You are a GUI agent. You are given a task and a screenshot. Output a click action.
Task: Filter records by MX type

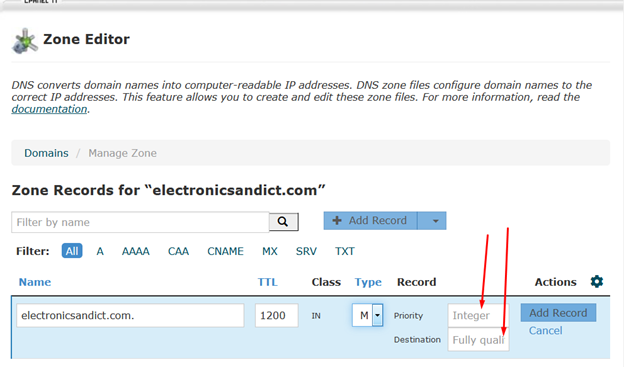(x=270, y=252)
